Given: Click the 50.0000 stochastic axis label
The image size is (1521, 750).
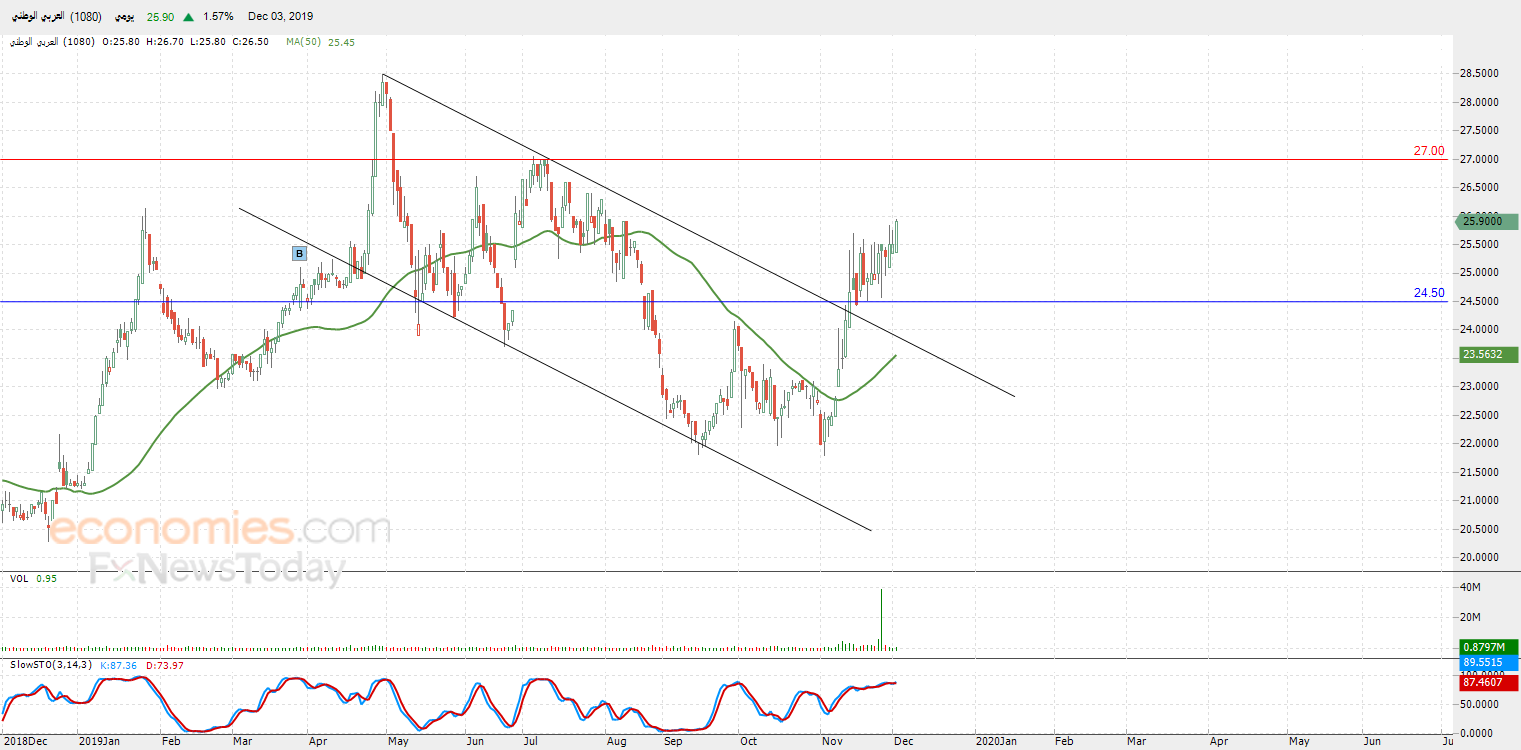Looking at the screenshot, I should (1478, 705).
